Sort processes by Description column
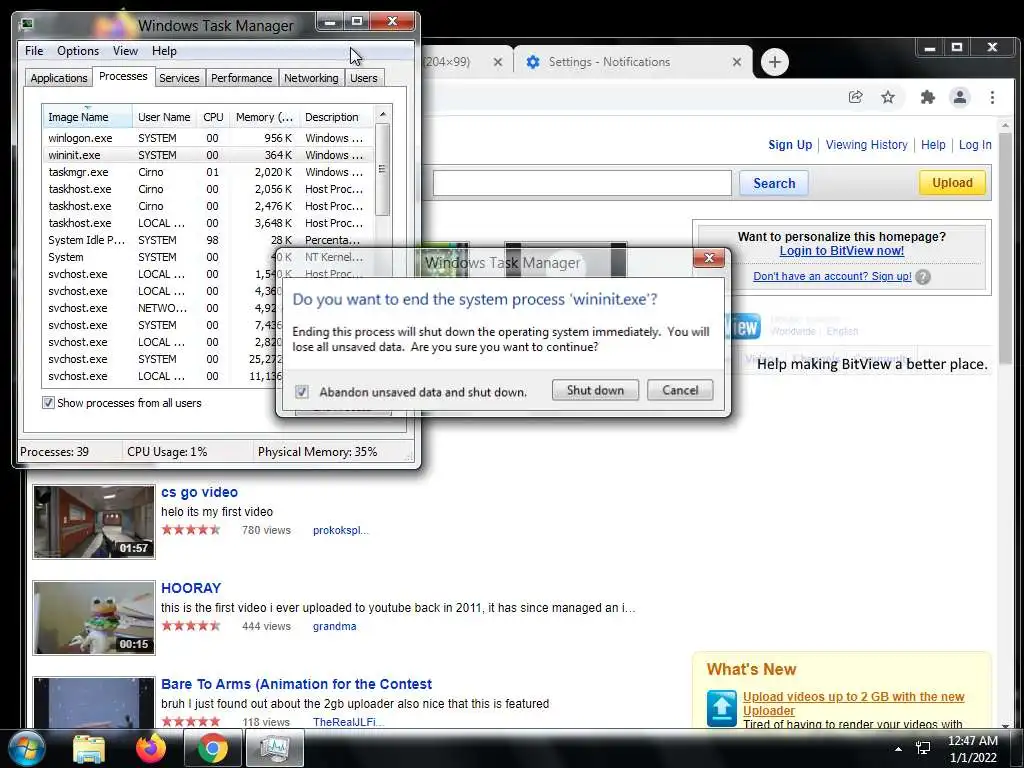This screenshot has width=1024, height=768. (x=336, y=117)
